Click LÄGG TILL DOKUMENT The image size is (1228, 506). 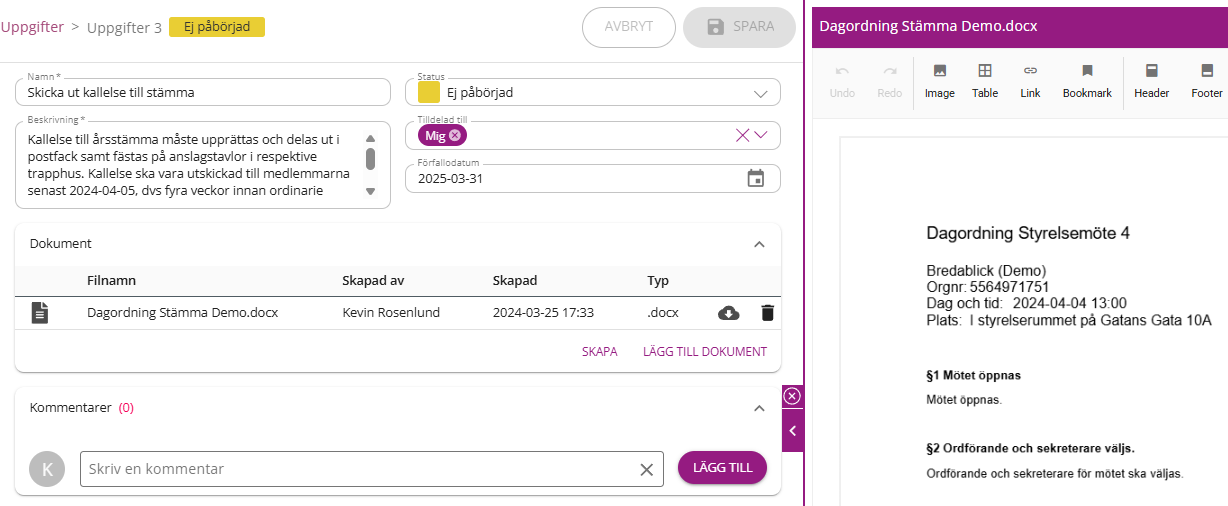coord(705,352)
